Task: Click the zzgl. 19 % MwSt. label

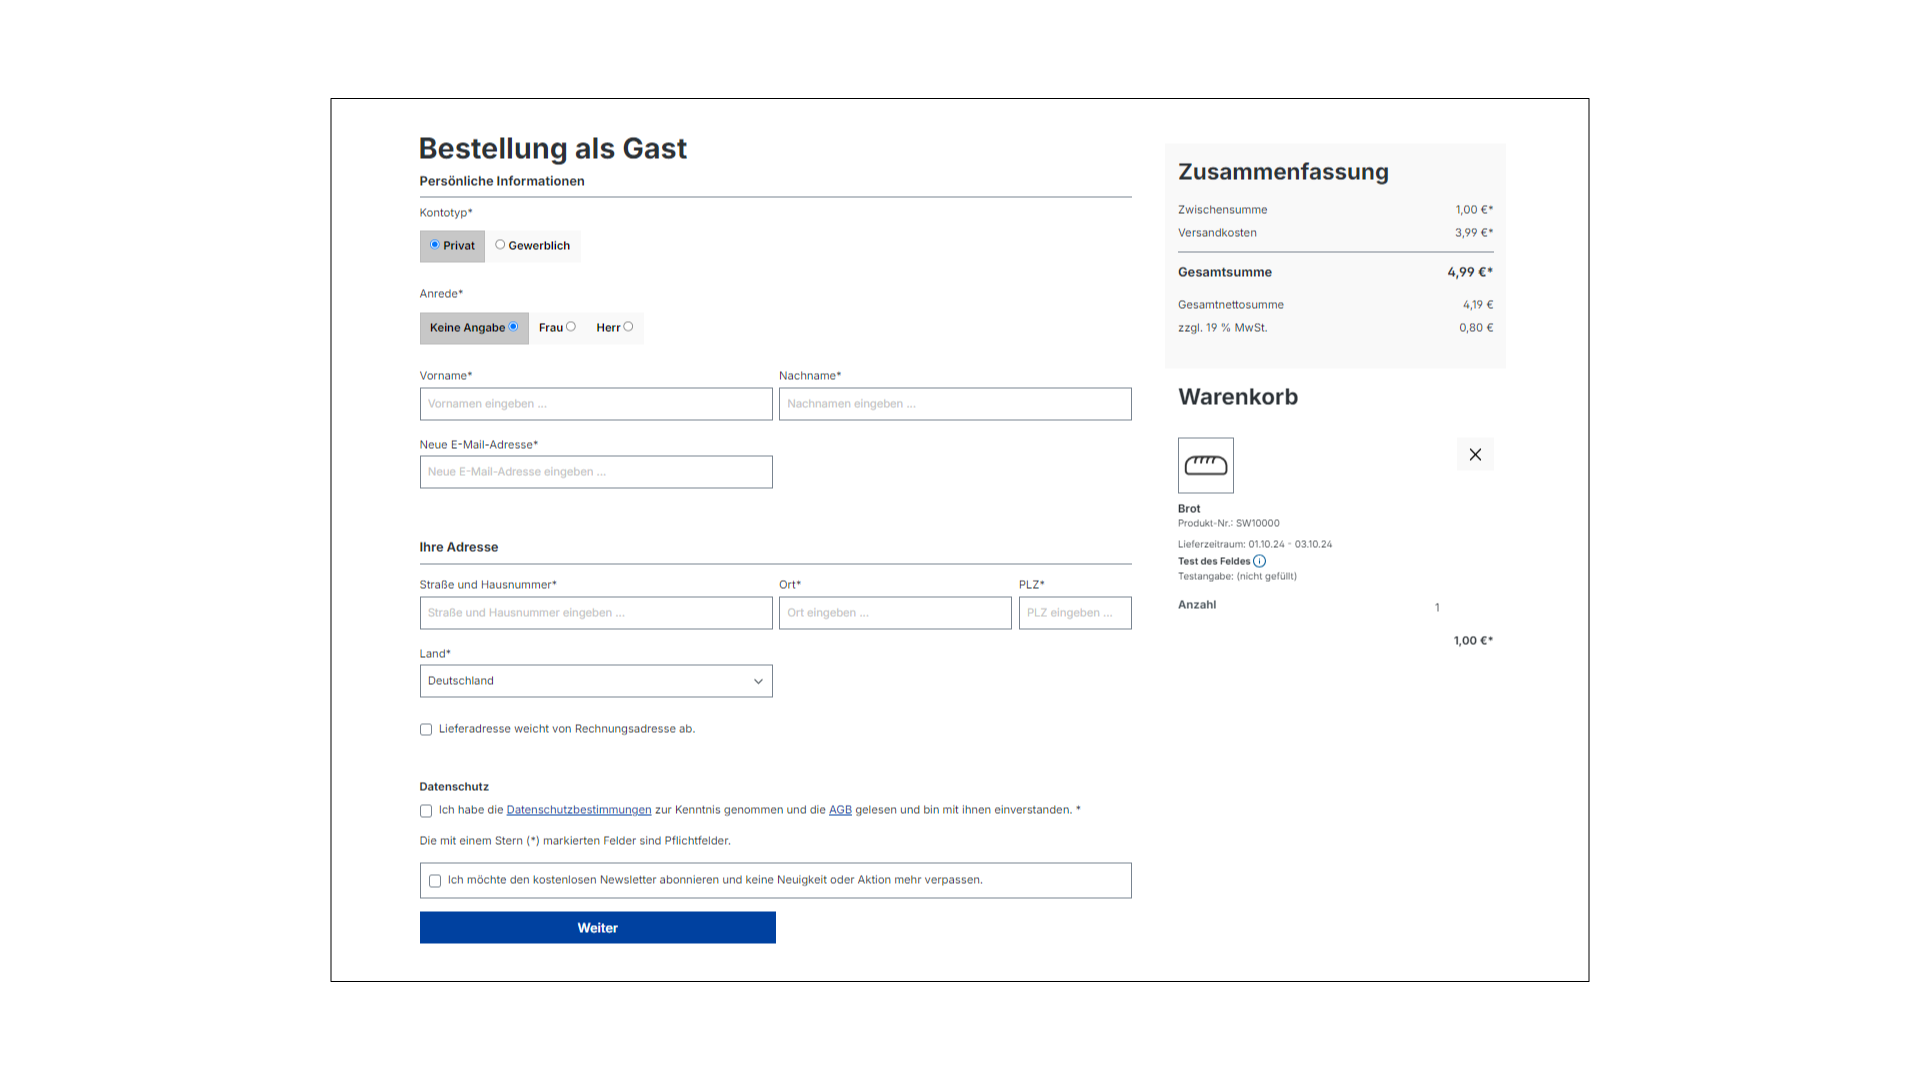Action: (1222, 328)
